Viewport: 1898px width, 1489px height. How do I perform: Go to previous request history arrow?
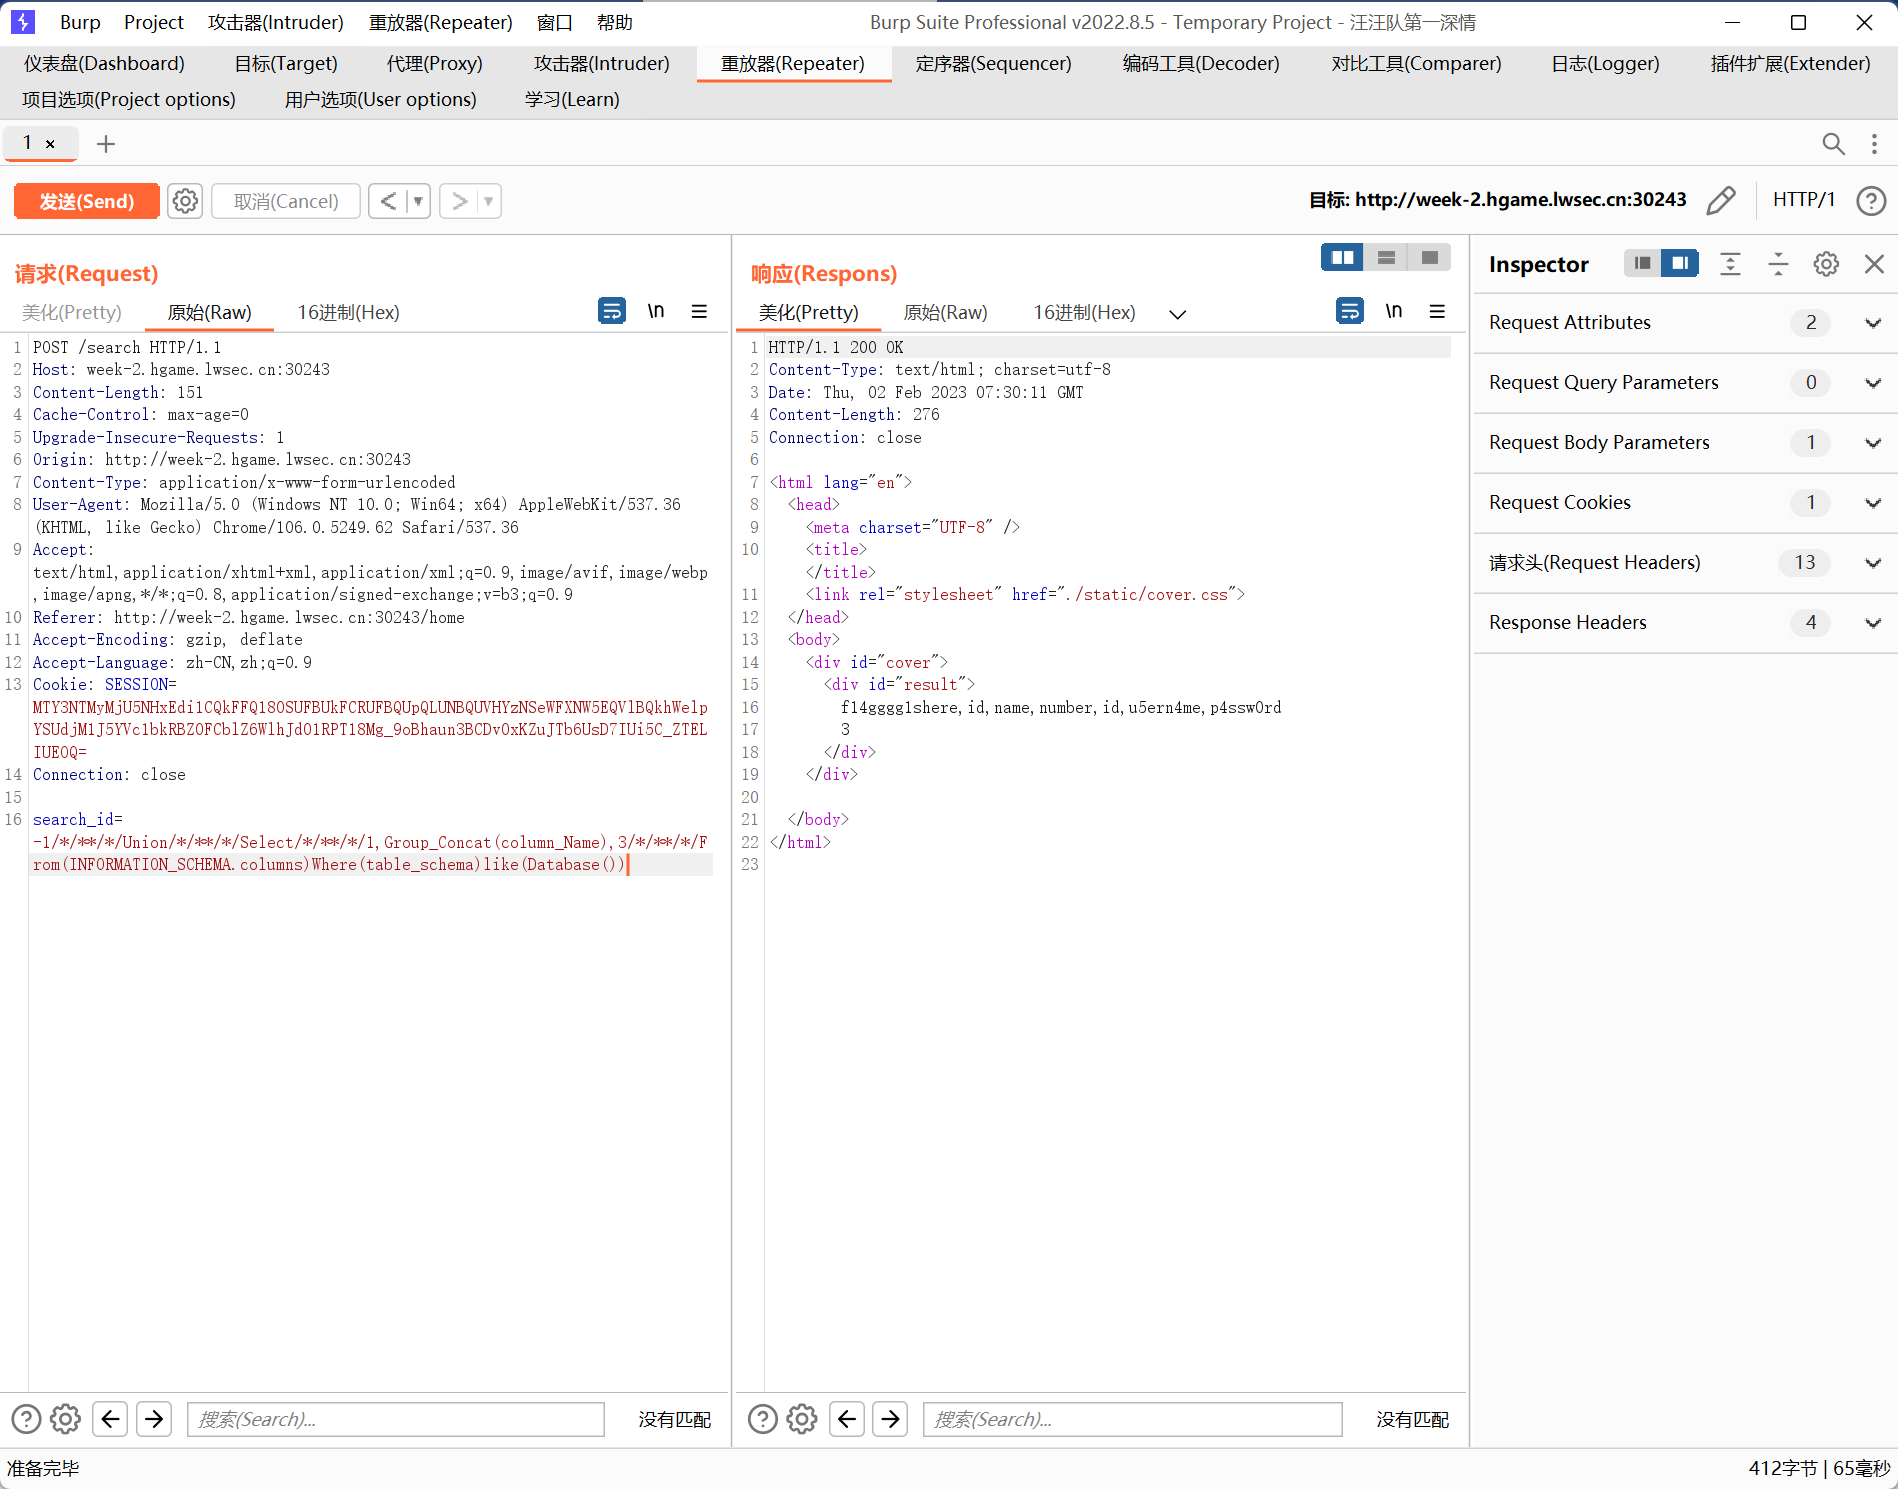388,201
